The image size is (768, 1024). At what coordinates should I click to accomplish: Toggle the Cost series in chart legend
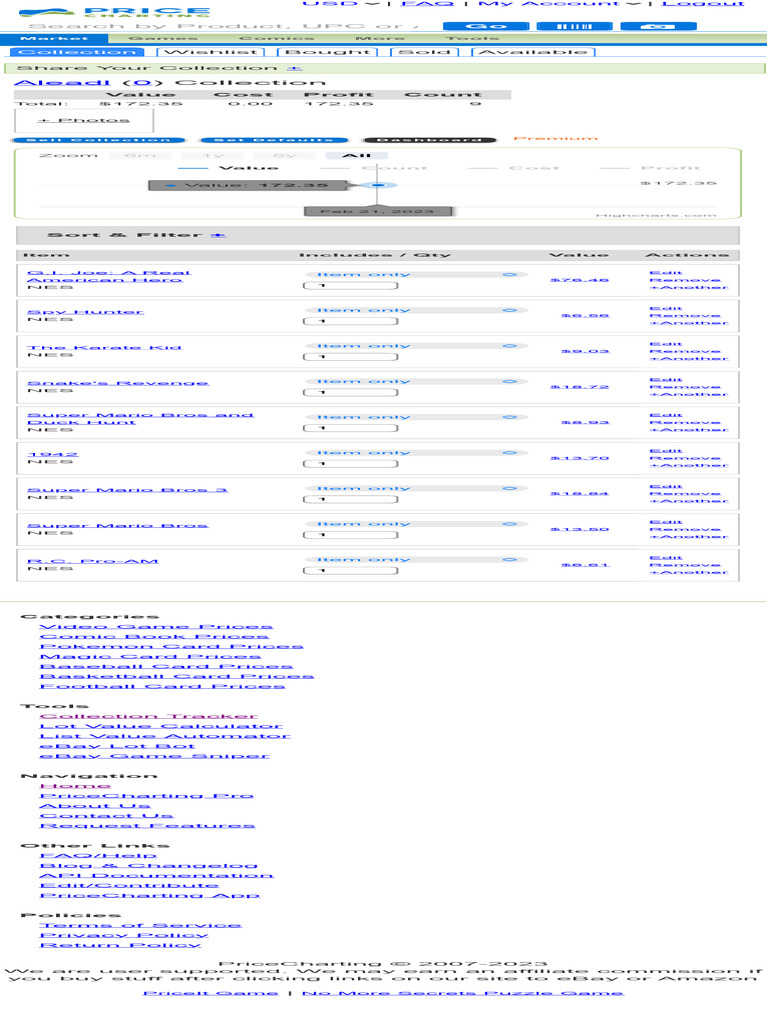click(x=514, y=168)
